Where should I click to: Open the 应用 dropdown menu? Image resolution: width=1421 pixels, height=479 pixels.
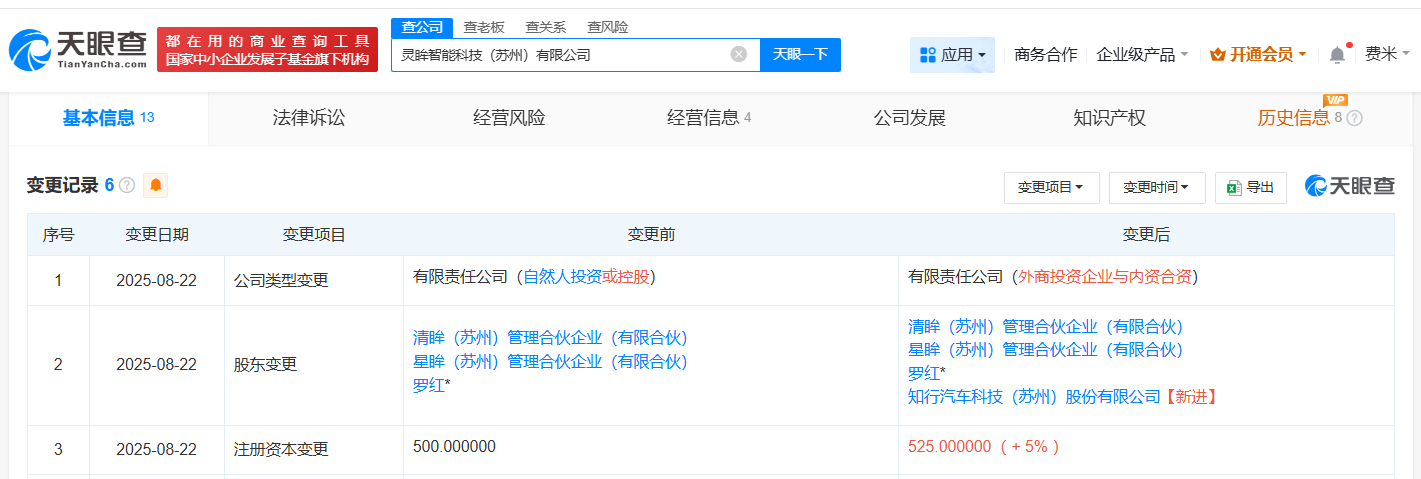(952, 55)
